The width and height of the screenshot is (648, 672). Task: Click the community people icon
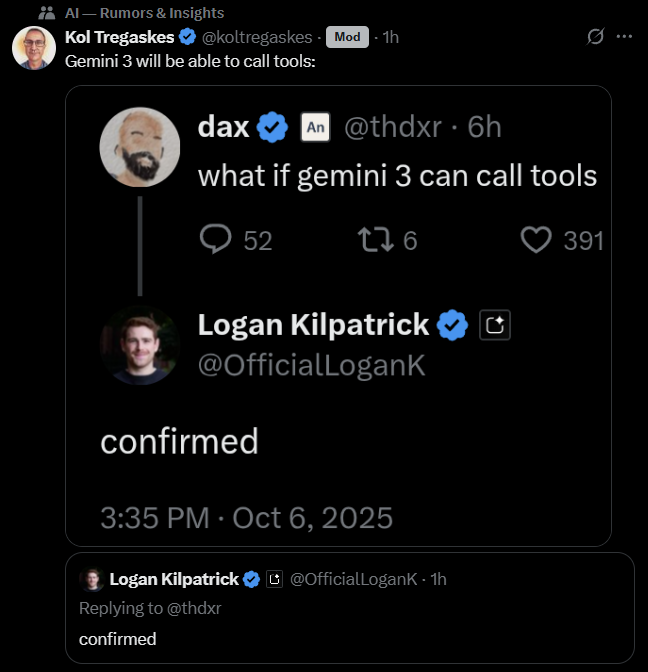click(46, 13)
